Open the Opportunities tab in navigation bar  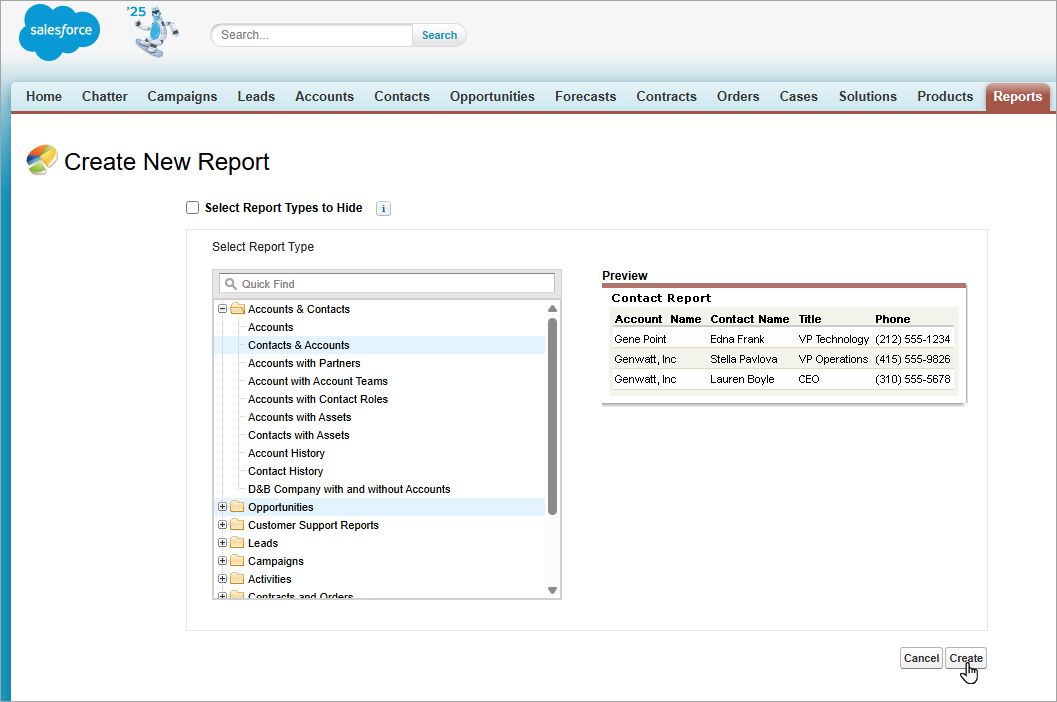point(492,96)
